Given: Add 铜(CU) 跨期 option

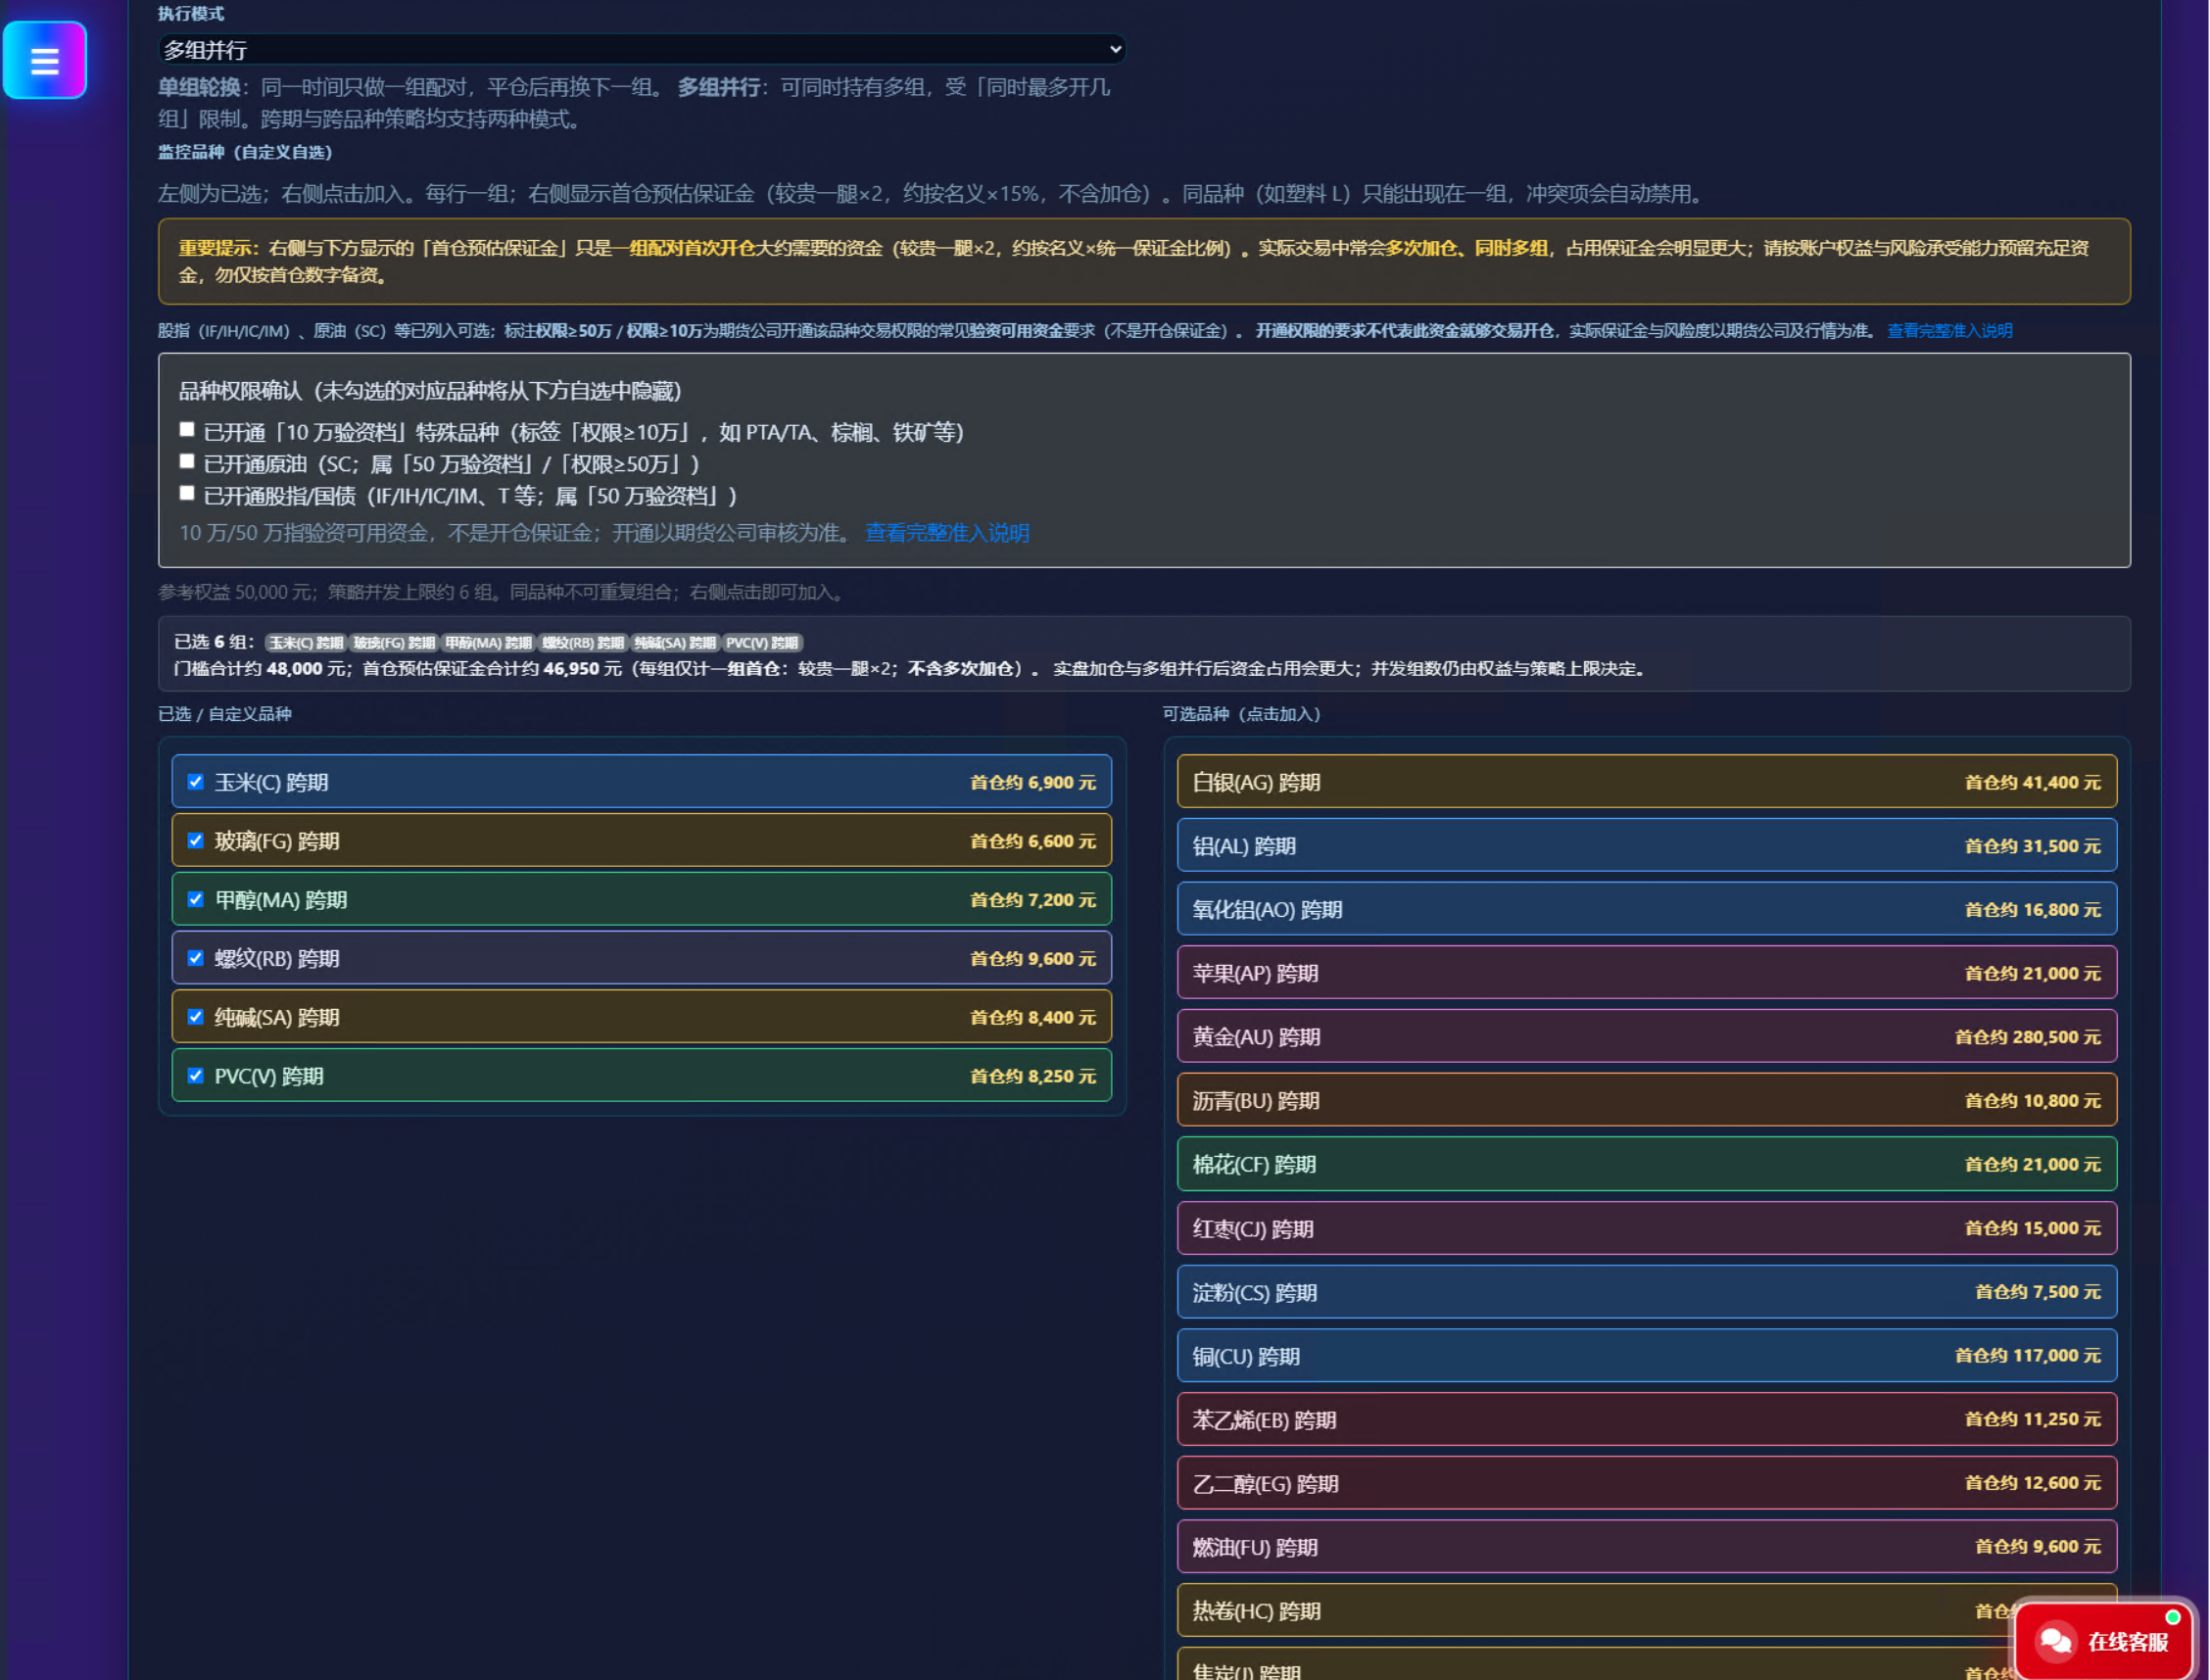Looking at the screenshot, I should (1647, 1356).
